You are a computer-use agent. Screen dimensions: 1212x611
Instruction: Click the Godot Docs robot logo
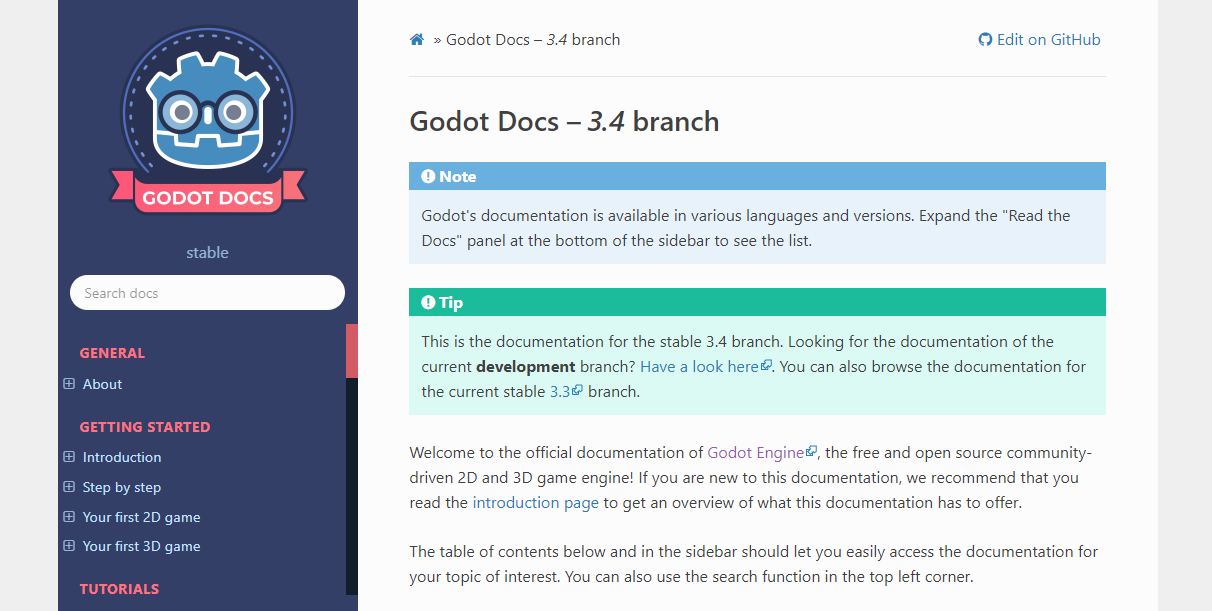[x=208, y=119]
